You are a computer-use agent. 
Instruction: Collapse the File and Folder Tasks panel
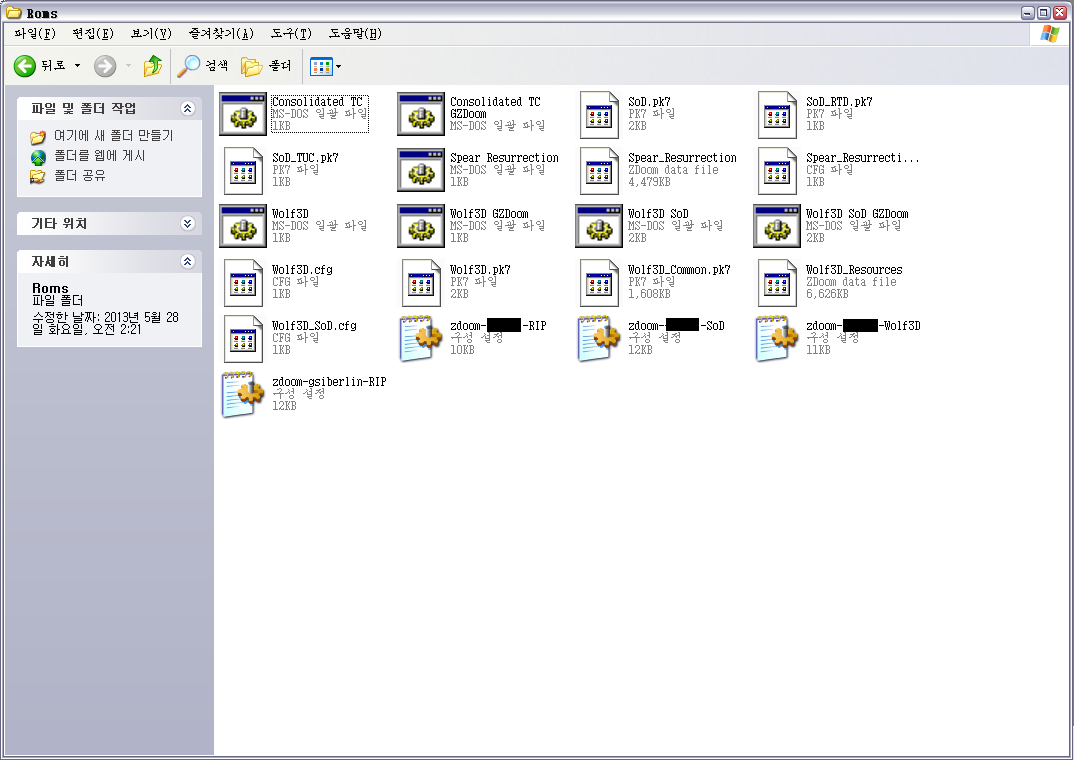pyautogui.click(x=188, y=108)
